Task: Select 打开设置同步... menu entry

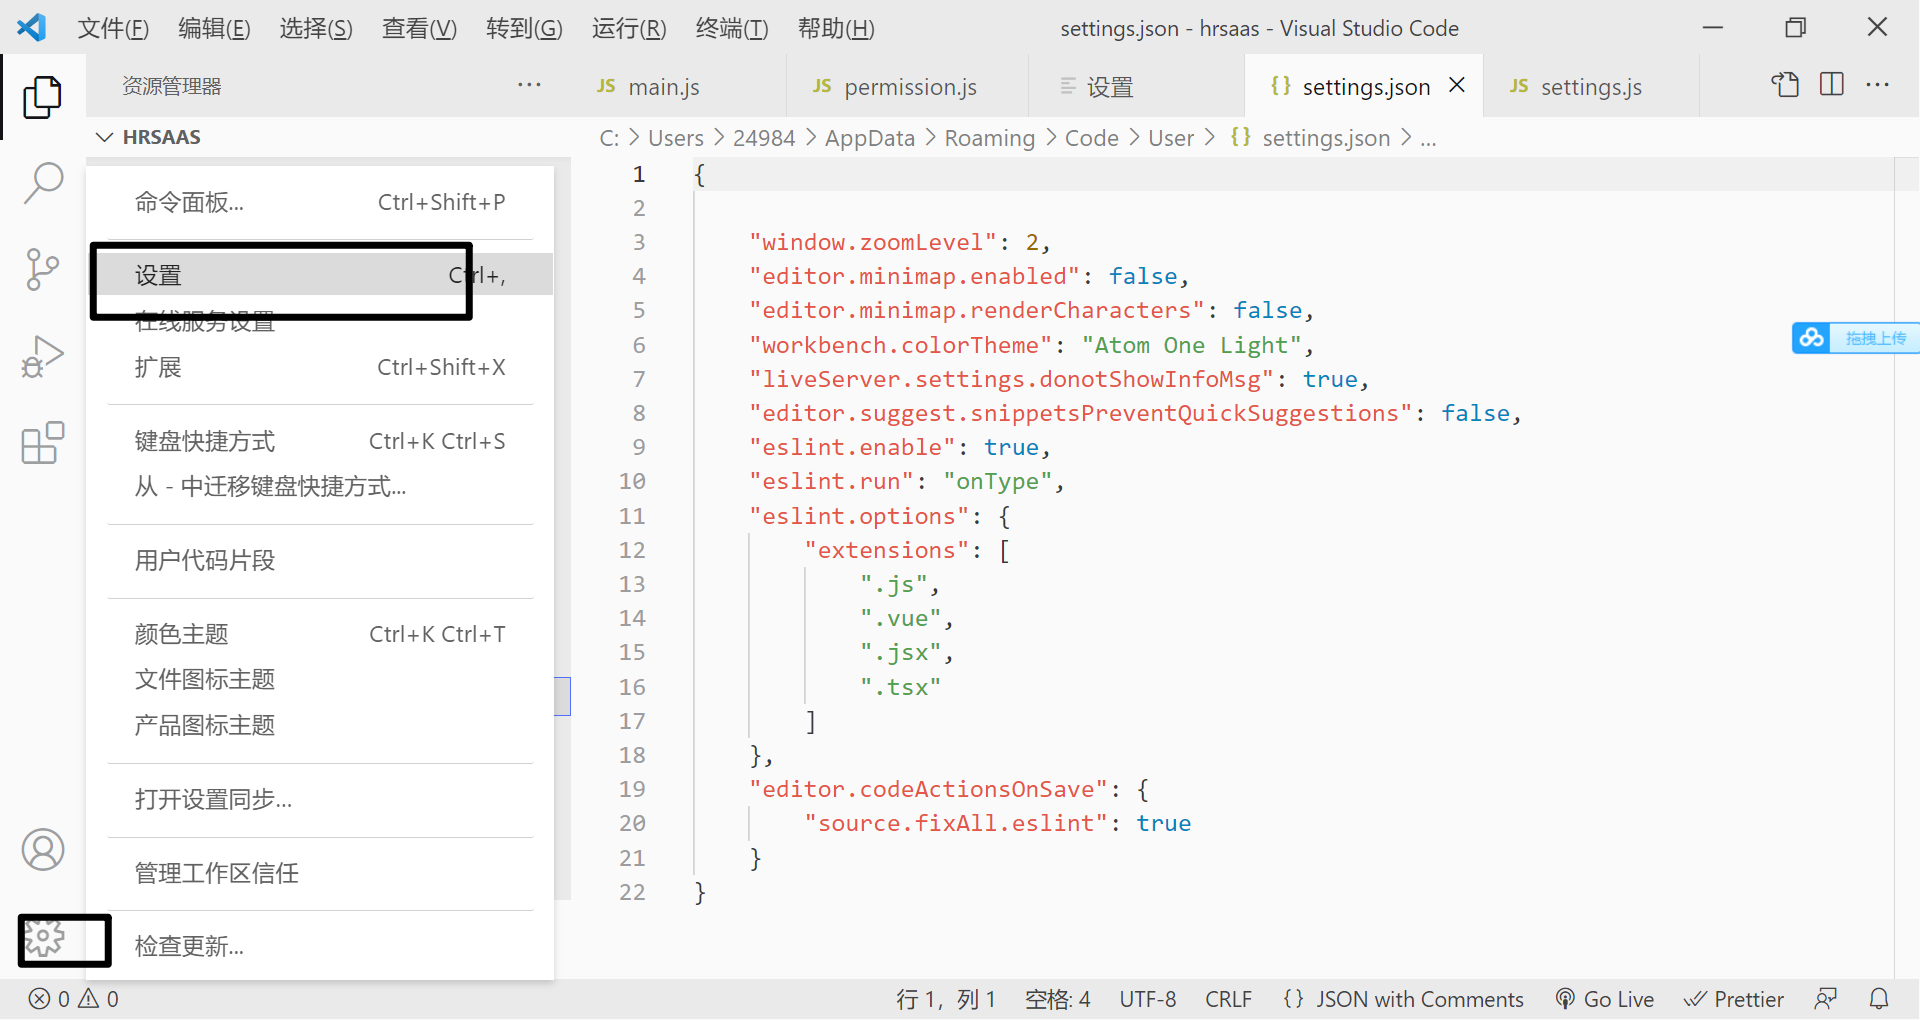Action: (320, 800)
